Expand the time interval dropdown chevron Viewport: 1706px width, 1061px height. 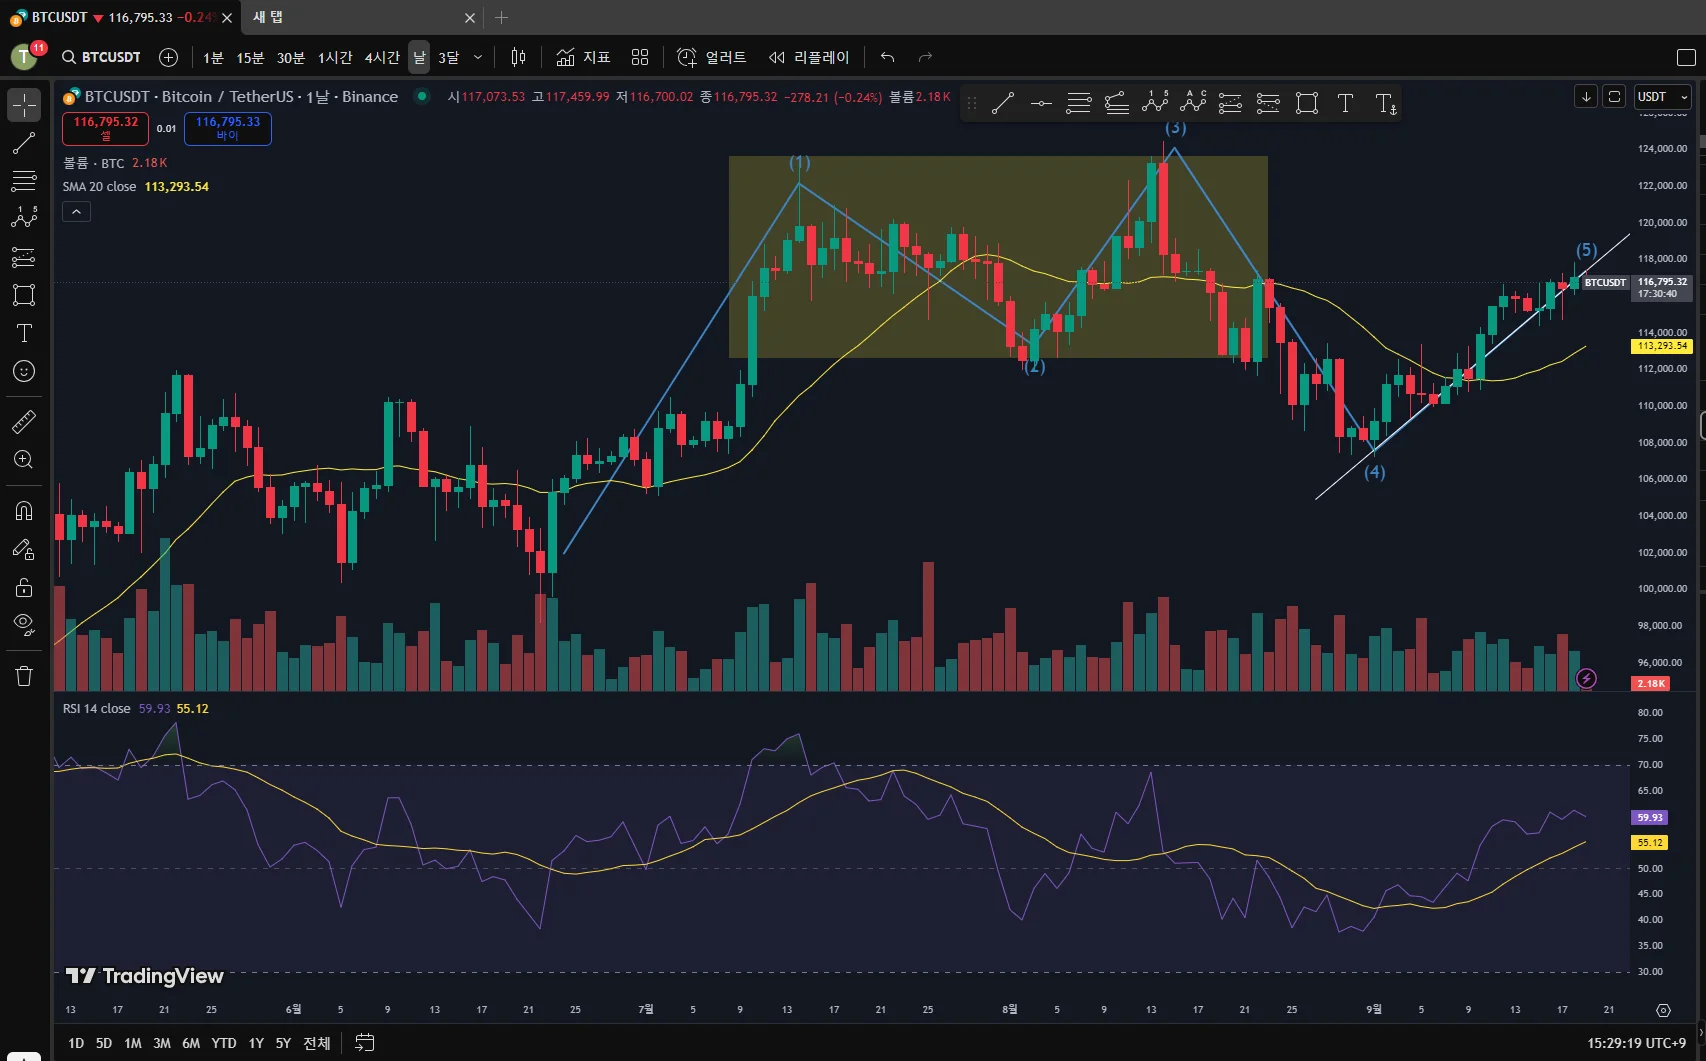[x=478, y=57]
